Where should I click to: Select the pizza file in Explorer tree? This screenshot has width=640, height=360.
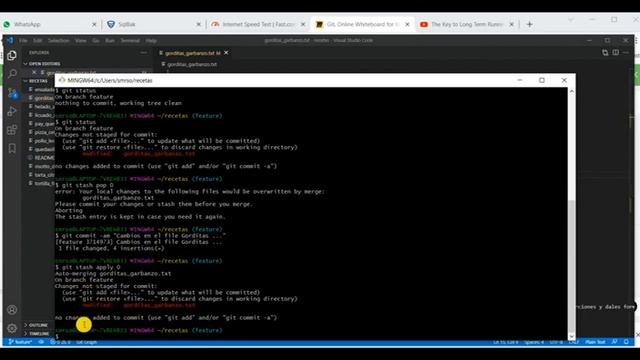pyautogui.click(x=41, y=132)
